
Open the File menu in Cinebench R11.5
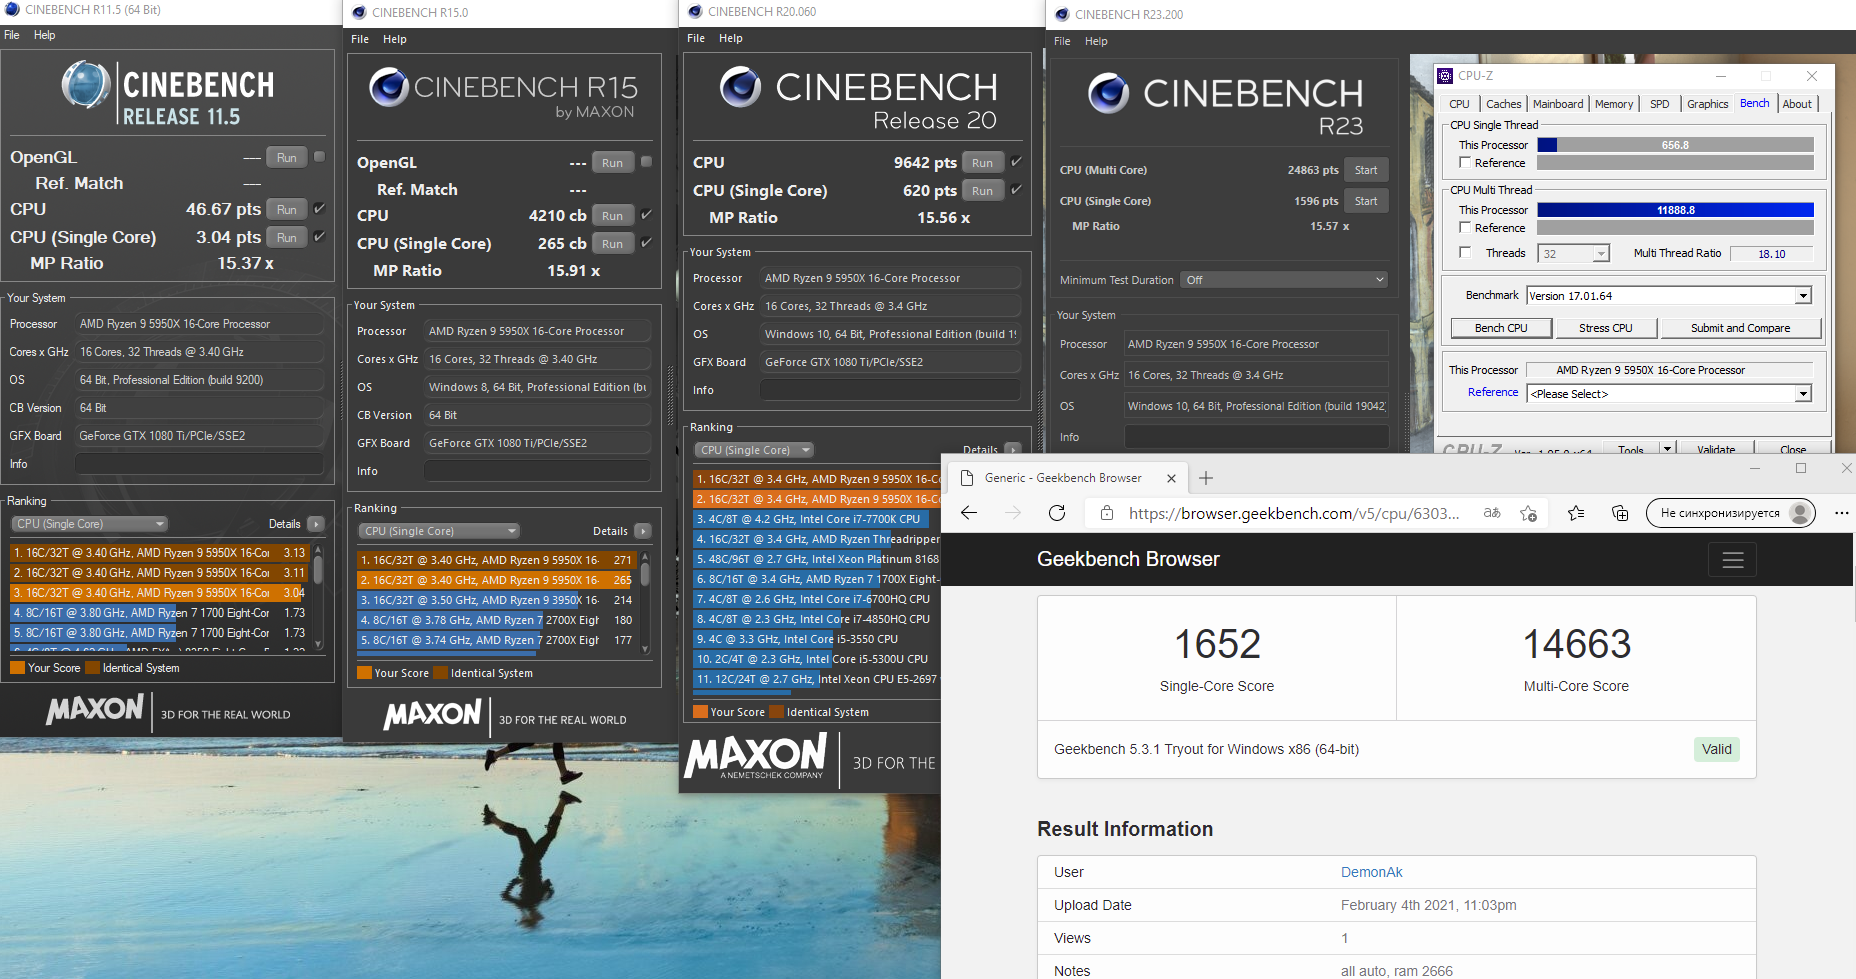click(x=12, y=35)
